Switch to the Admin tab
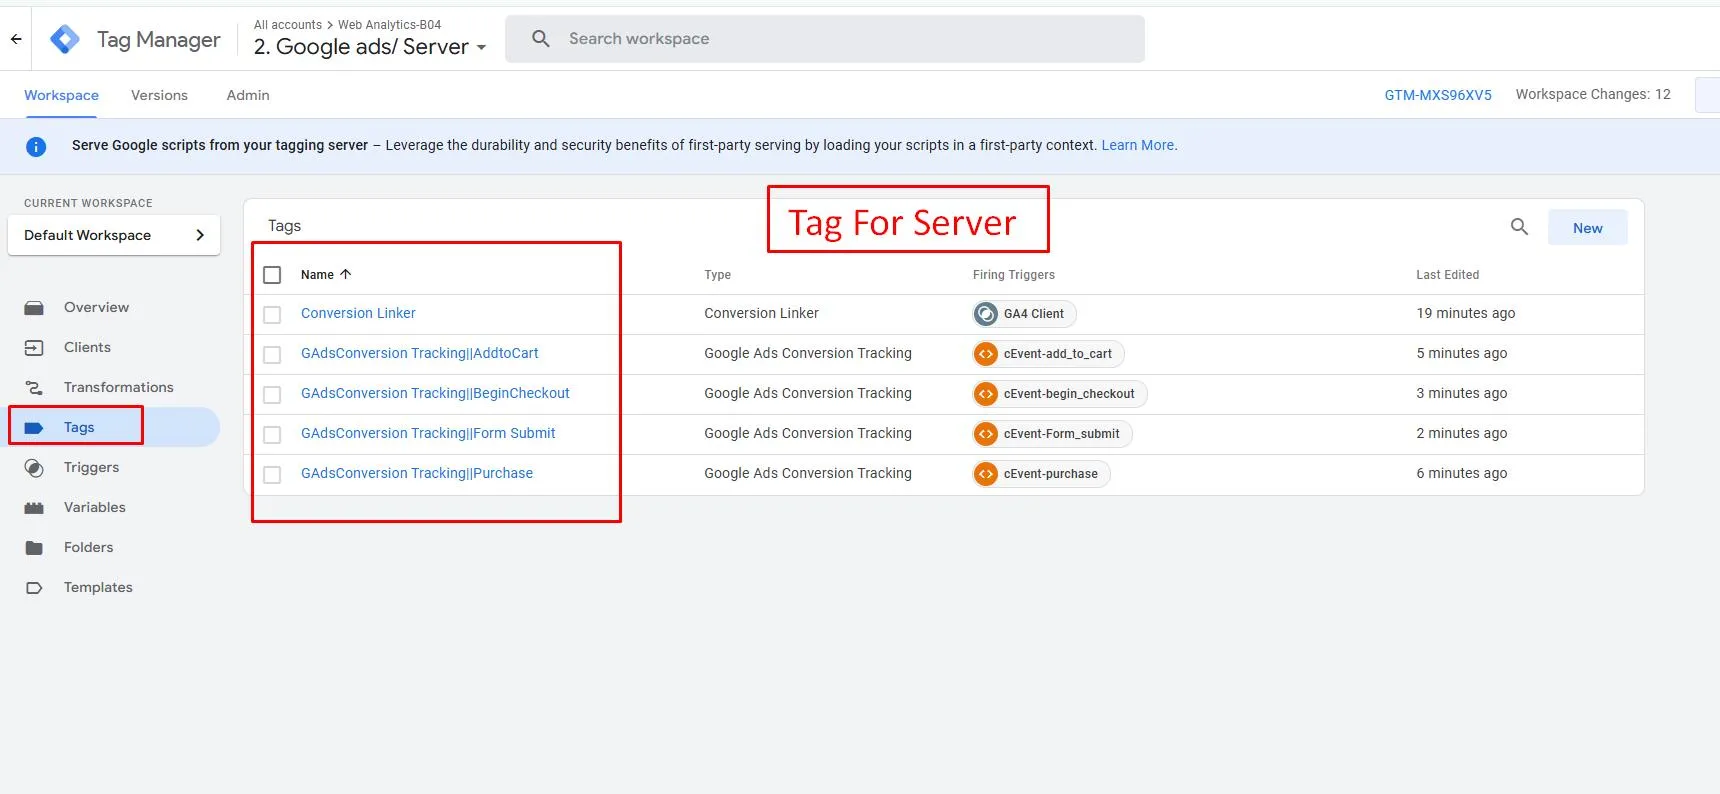The height and width of the screenshot is (794, 1720). click(248, 95)
